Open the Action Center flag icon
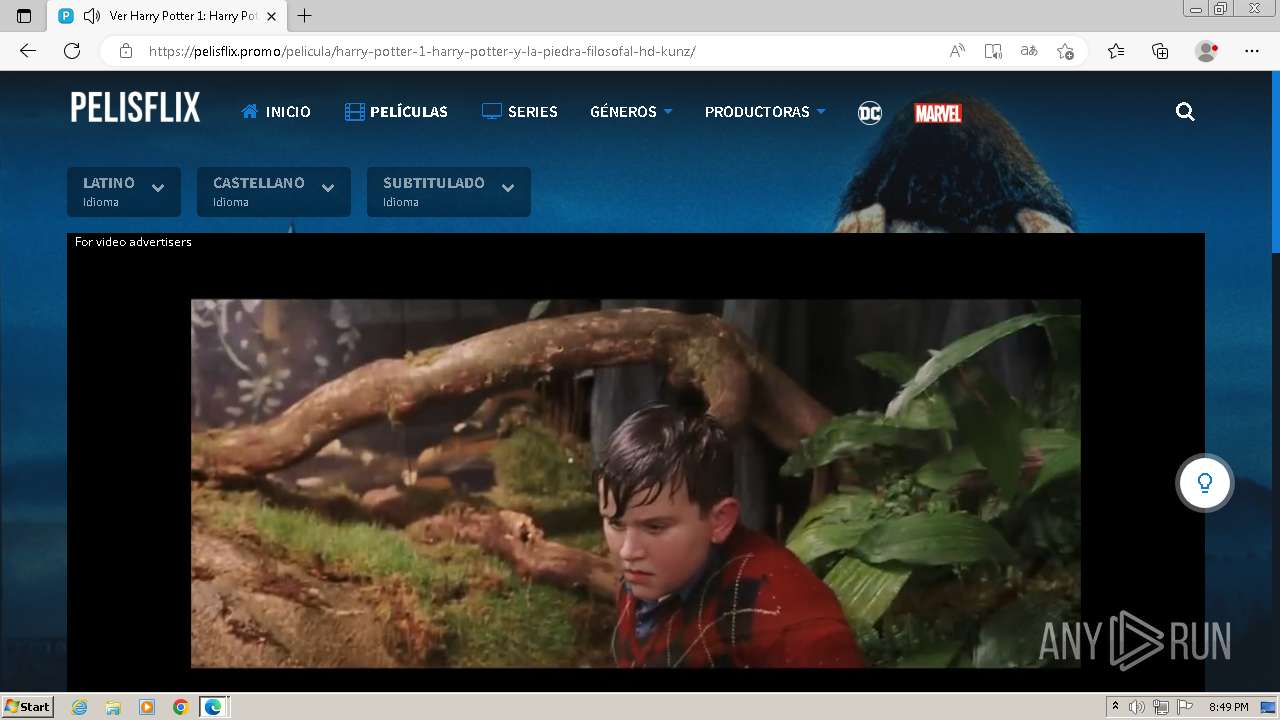 (x=1184, y=707)
